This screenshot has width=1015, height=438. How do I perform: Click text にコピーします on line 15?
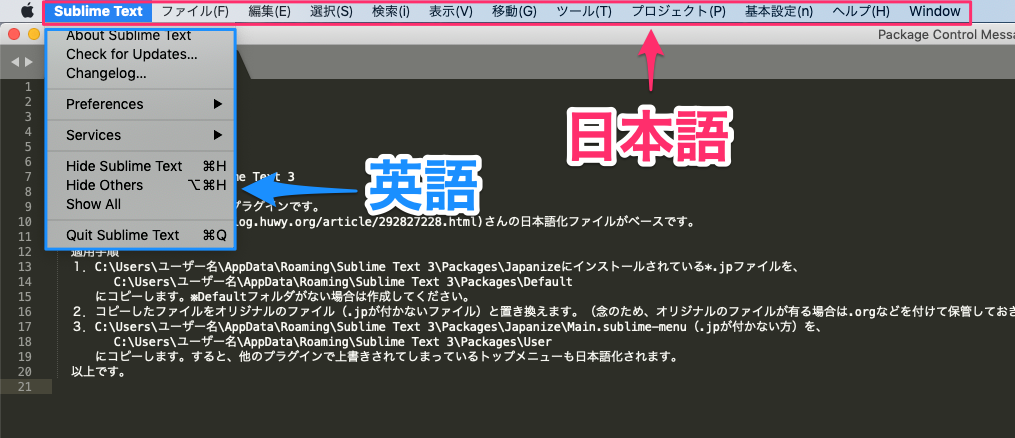click(x=139, y=297)
